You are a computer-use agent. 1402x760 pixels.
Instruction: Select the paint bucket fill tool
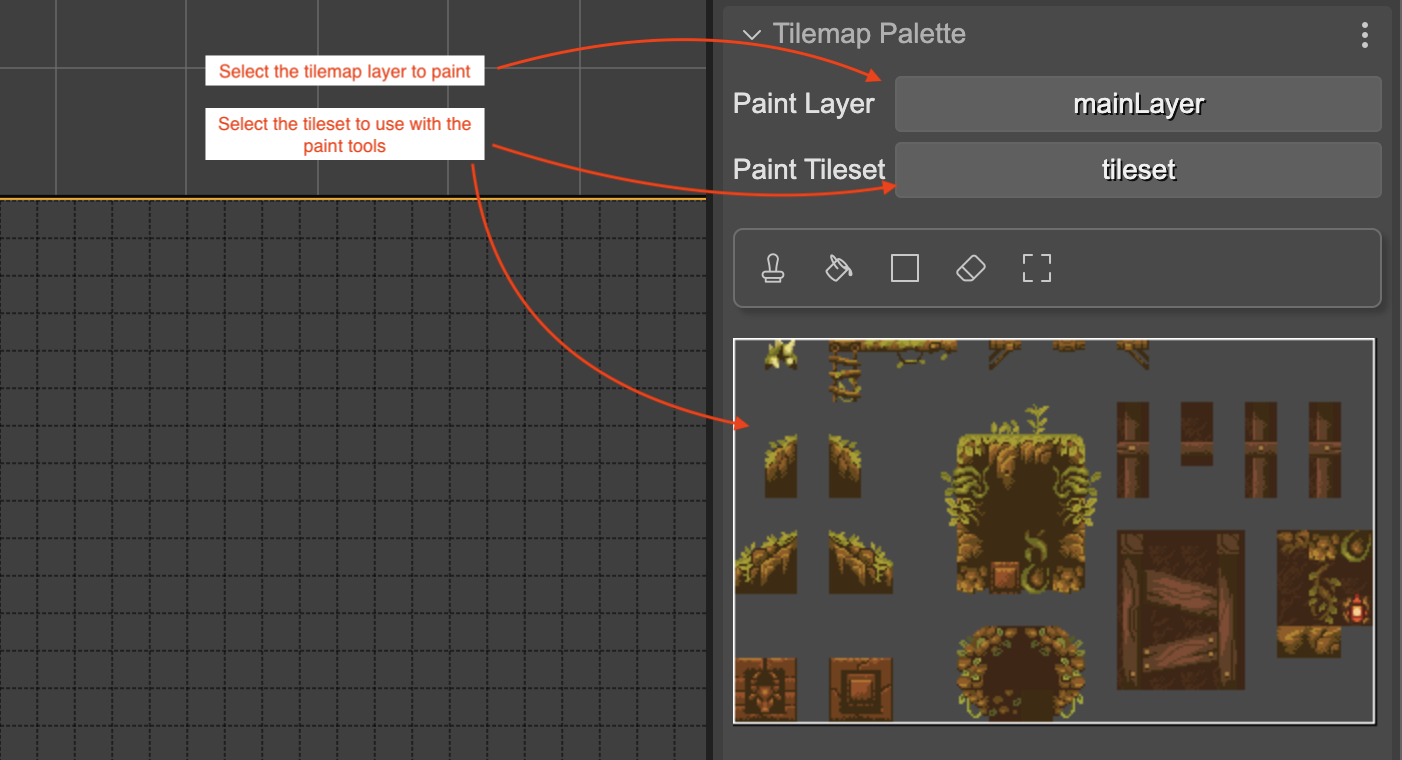(x=839, y=268)
